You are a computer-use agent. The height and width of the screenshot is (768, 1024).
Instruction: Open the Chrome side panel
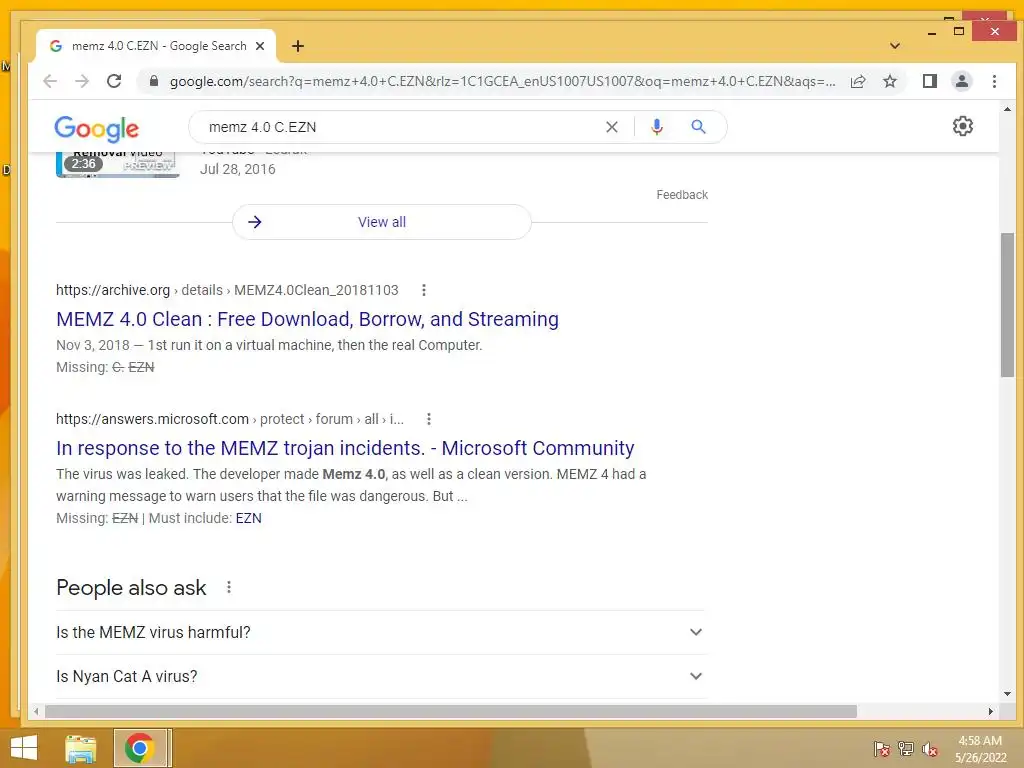coord(929,81)
